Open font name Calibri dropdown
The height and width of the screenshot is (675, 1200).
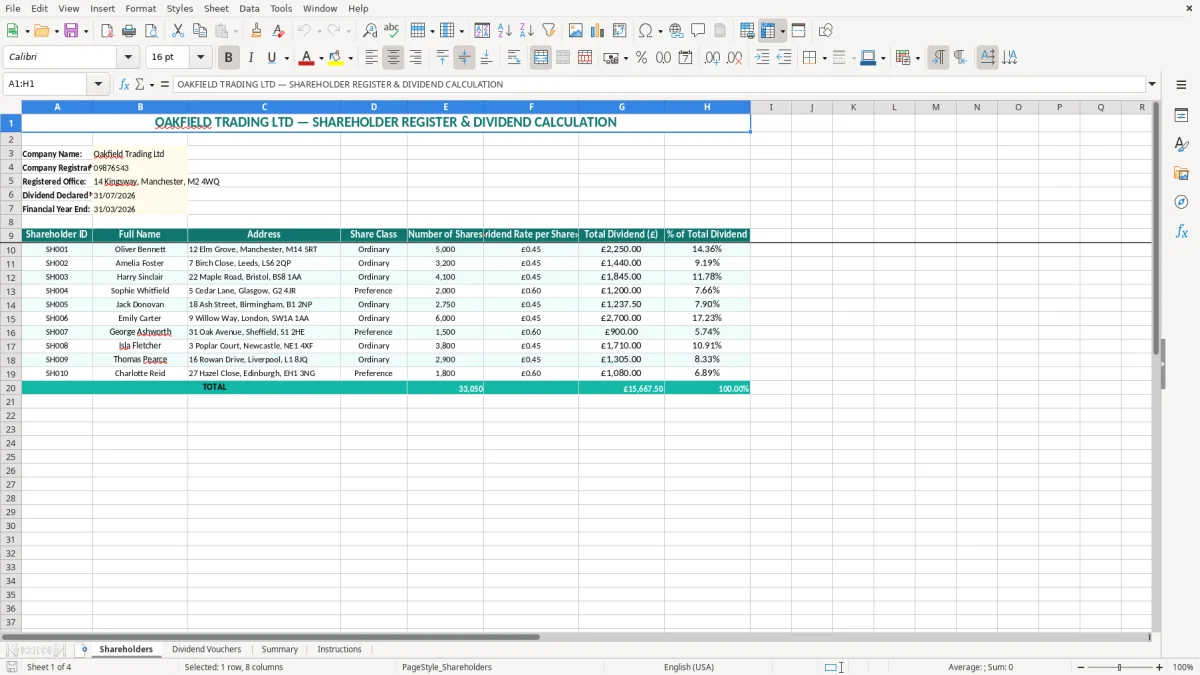[128, 58]
